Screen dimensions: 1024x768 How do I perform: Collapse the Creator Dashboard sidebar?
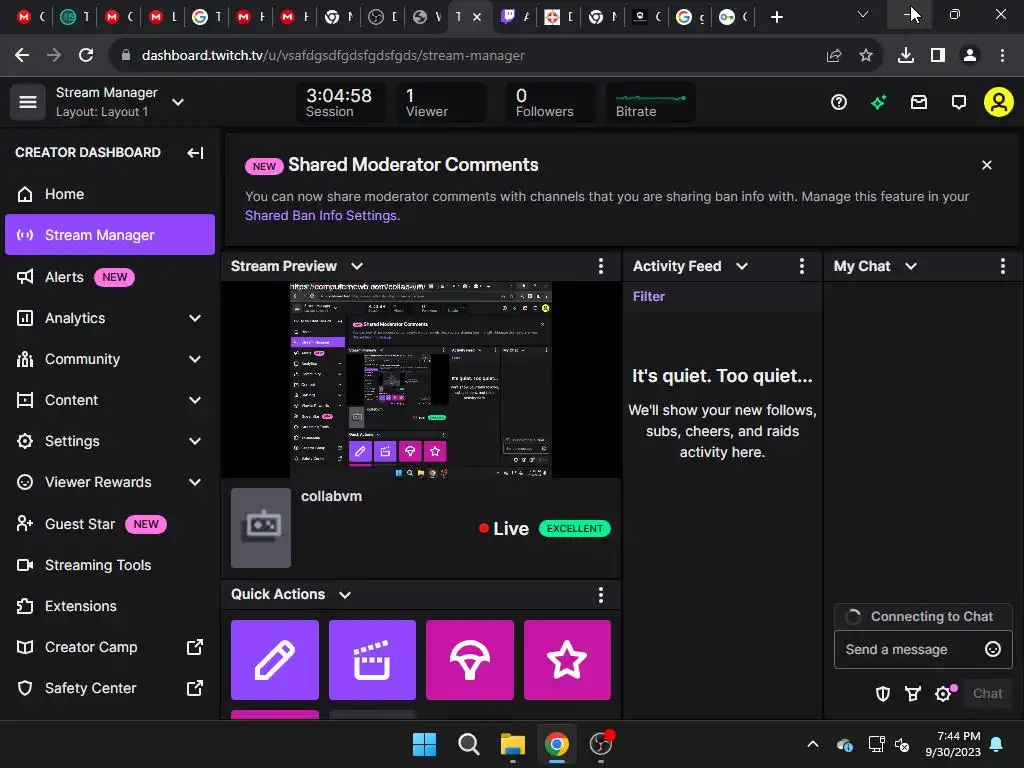195,153
